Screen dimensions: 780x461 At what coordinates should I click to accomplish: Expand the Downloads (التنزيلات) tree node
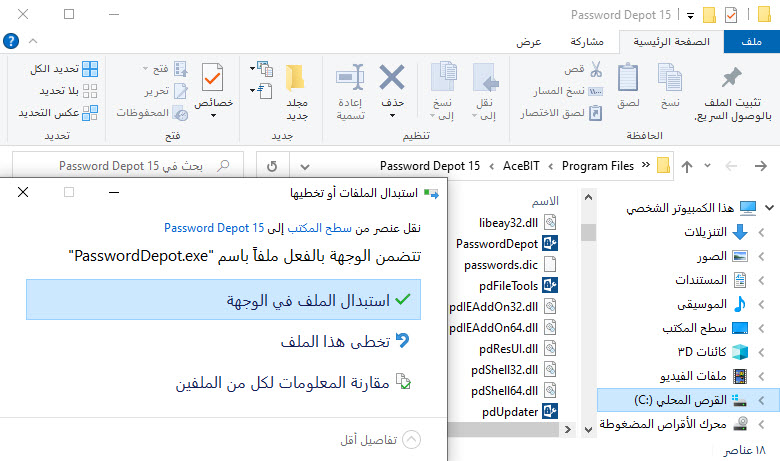[762, 232]
